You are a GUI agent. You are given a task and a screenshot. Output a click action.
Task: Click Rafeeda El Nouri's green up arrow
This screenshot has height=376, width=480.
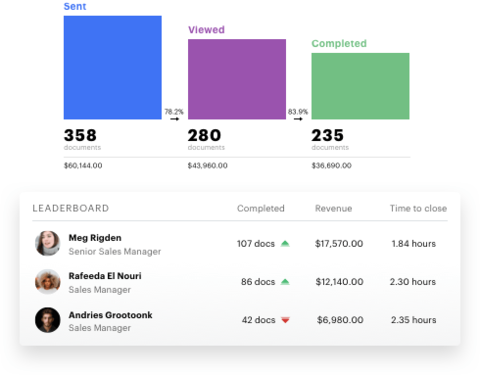285,282
